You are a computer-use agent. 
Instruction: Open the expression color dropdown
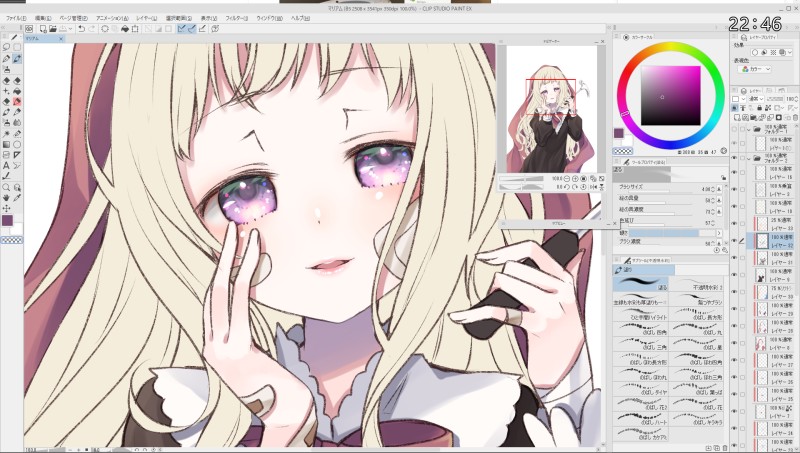point(756,69)
